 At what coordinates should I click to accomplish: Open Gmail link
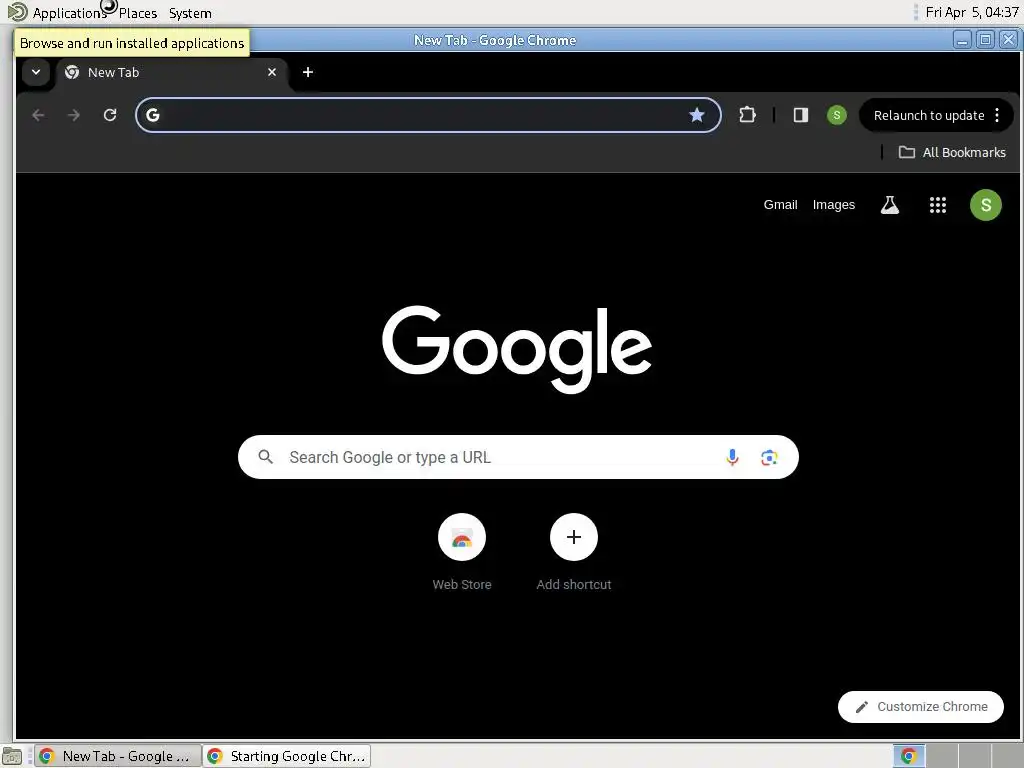780,204
